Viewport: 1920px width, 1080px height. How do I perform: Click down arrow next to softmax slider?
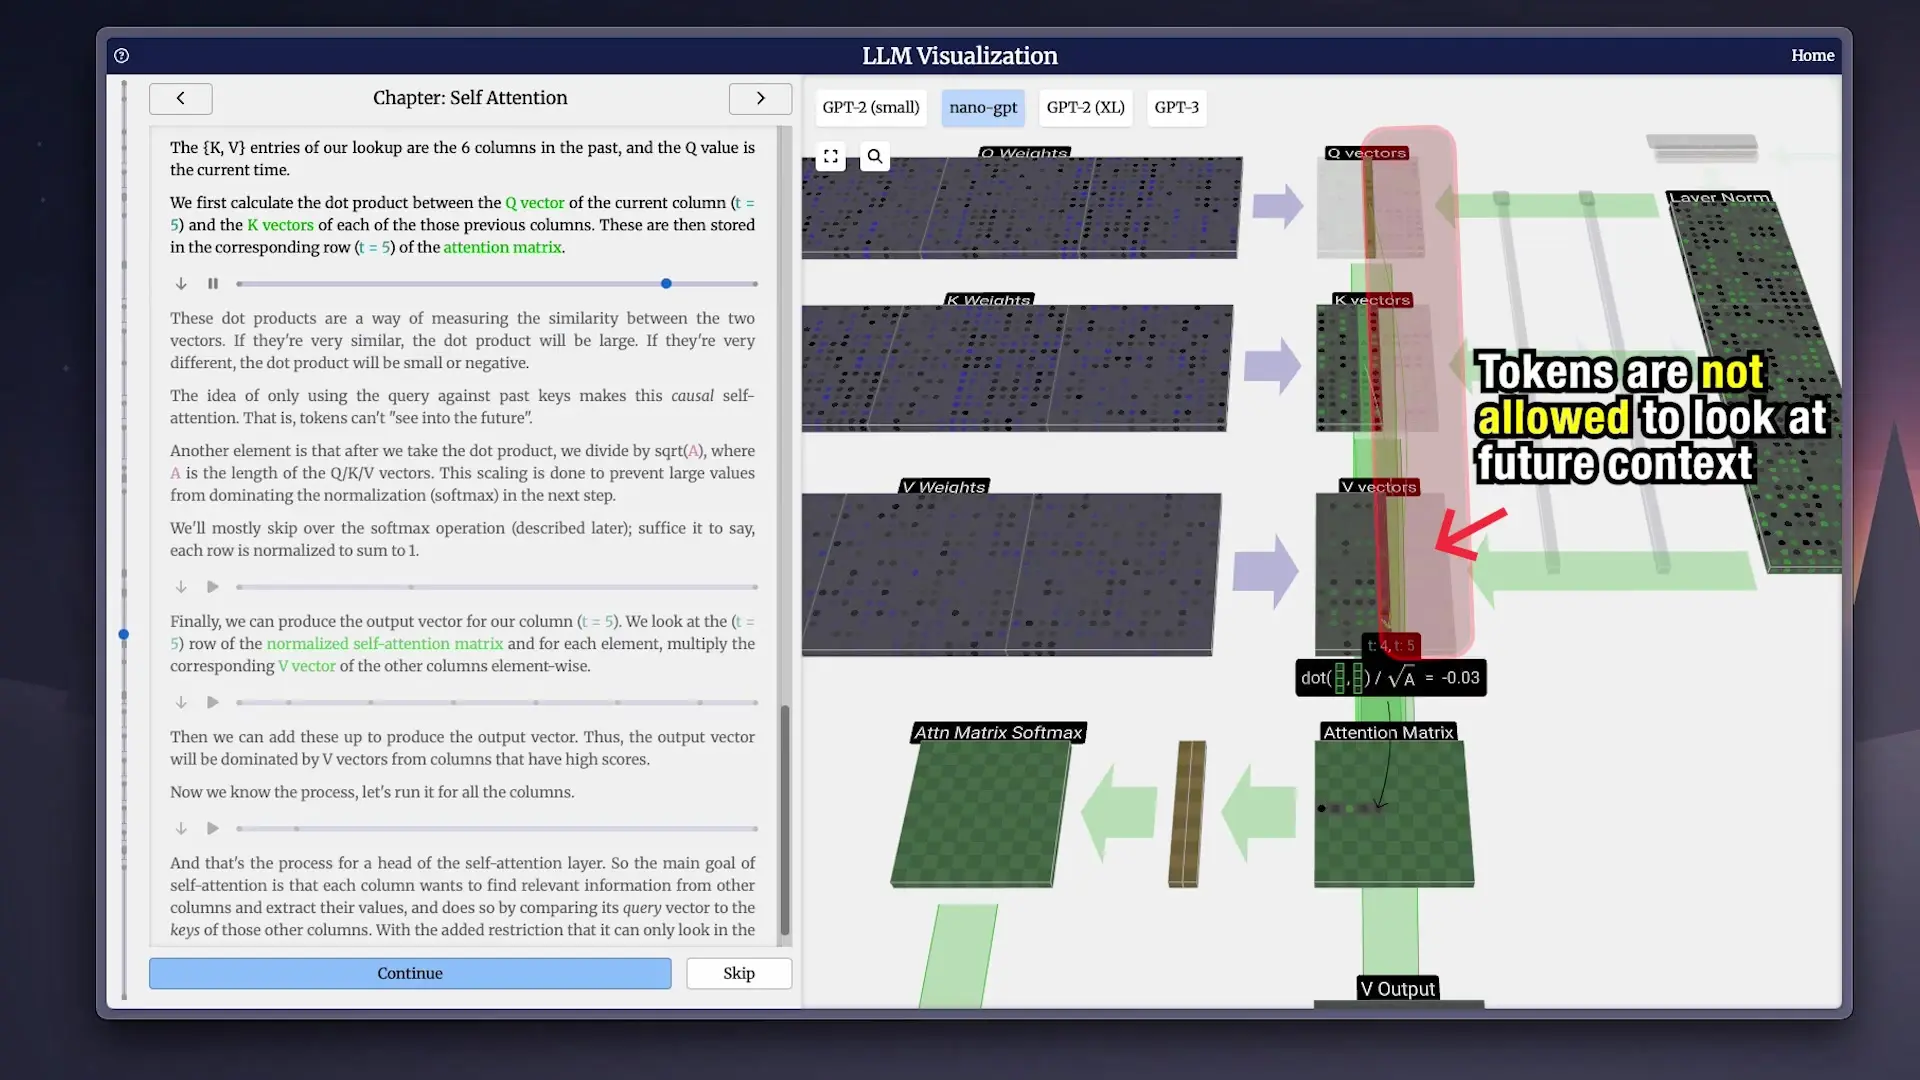click(x=181, y=587)
